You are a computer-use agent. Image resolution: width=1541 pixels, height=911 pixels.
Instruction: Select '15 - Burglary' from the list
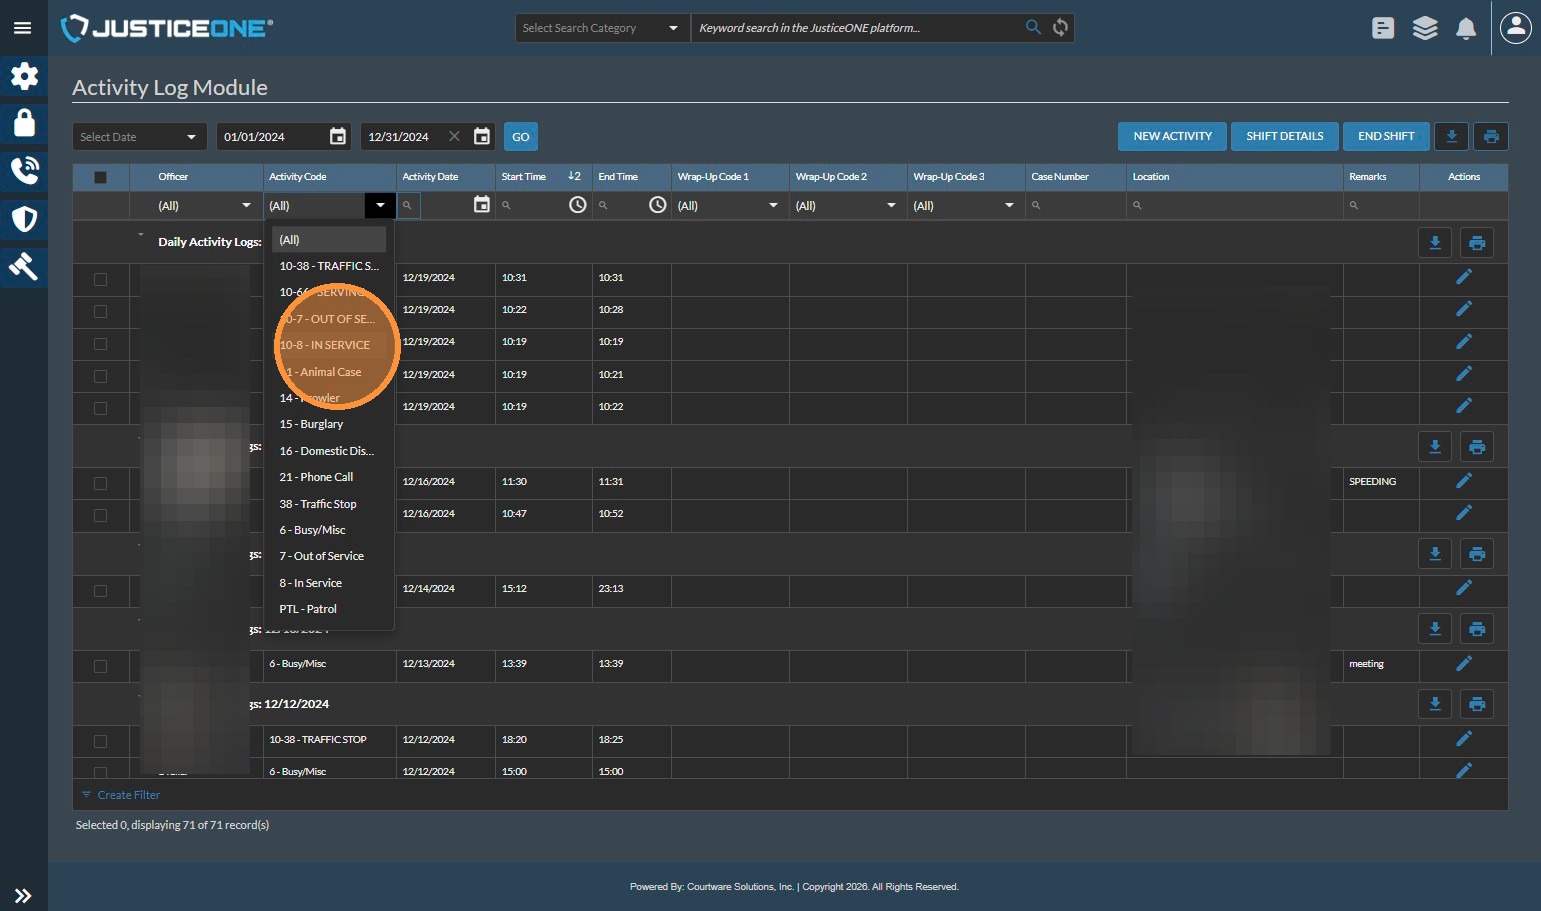[x=311, y=424]
